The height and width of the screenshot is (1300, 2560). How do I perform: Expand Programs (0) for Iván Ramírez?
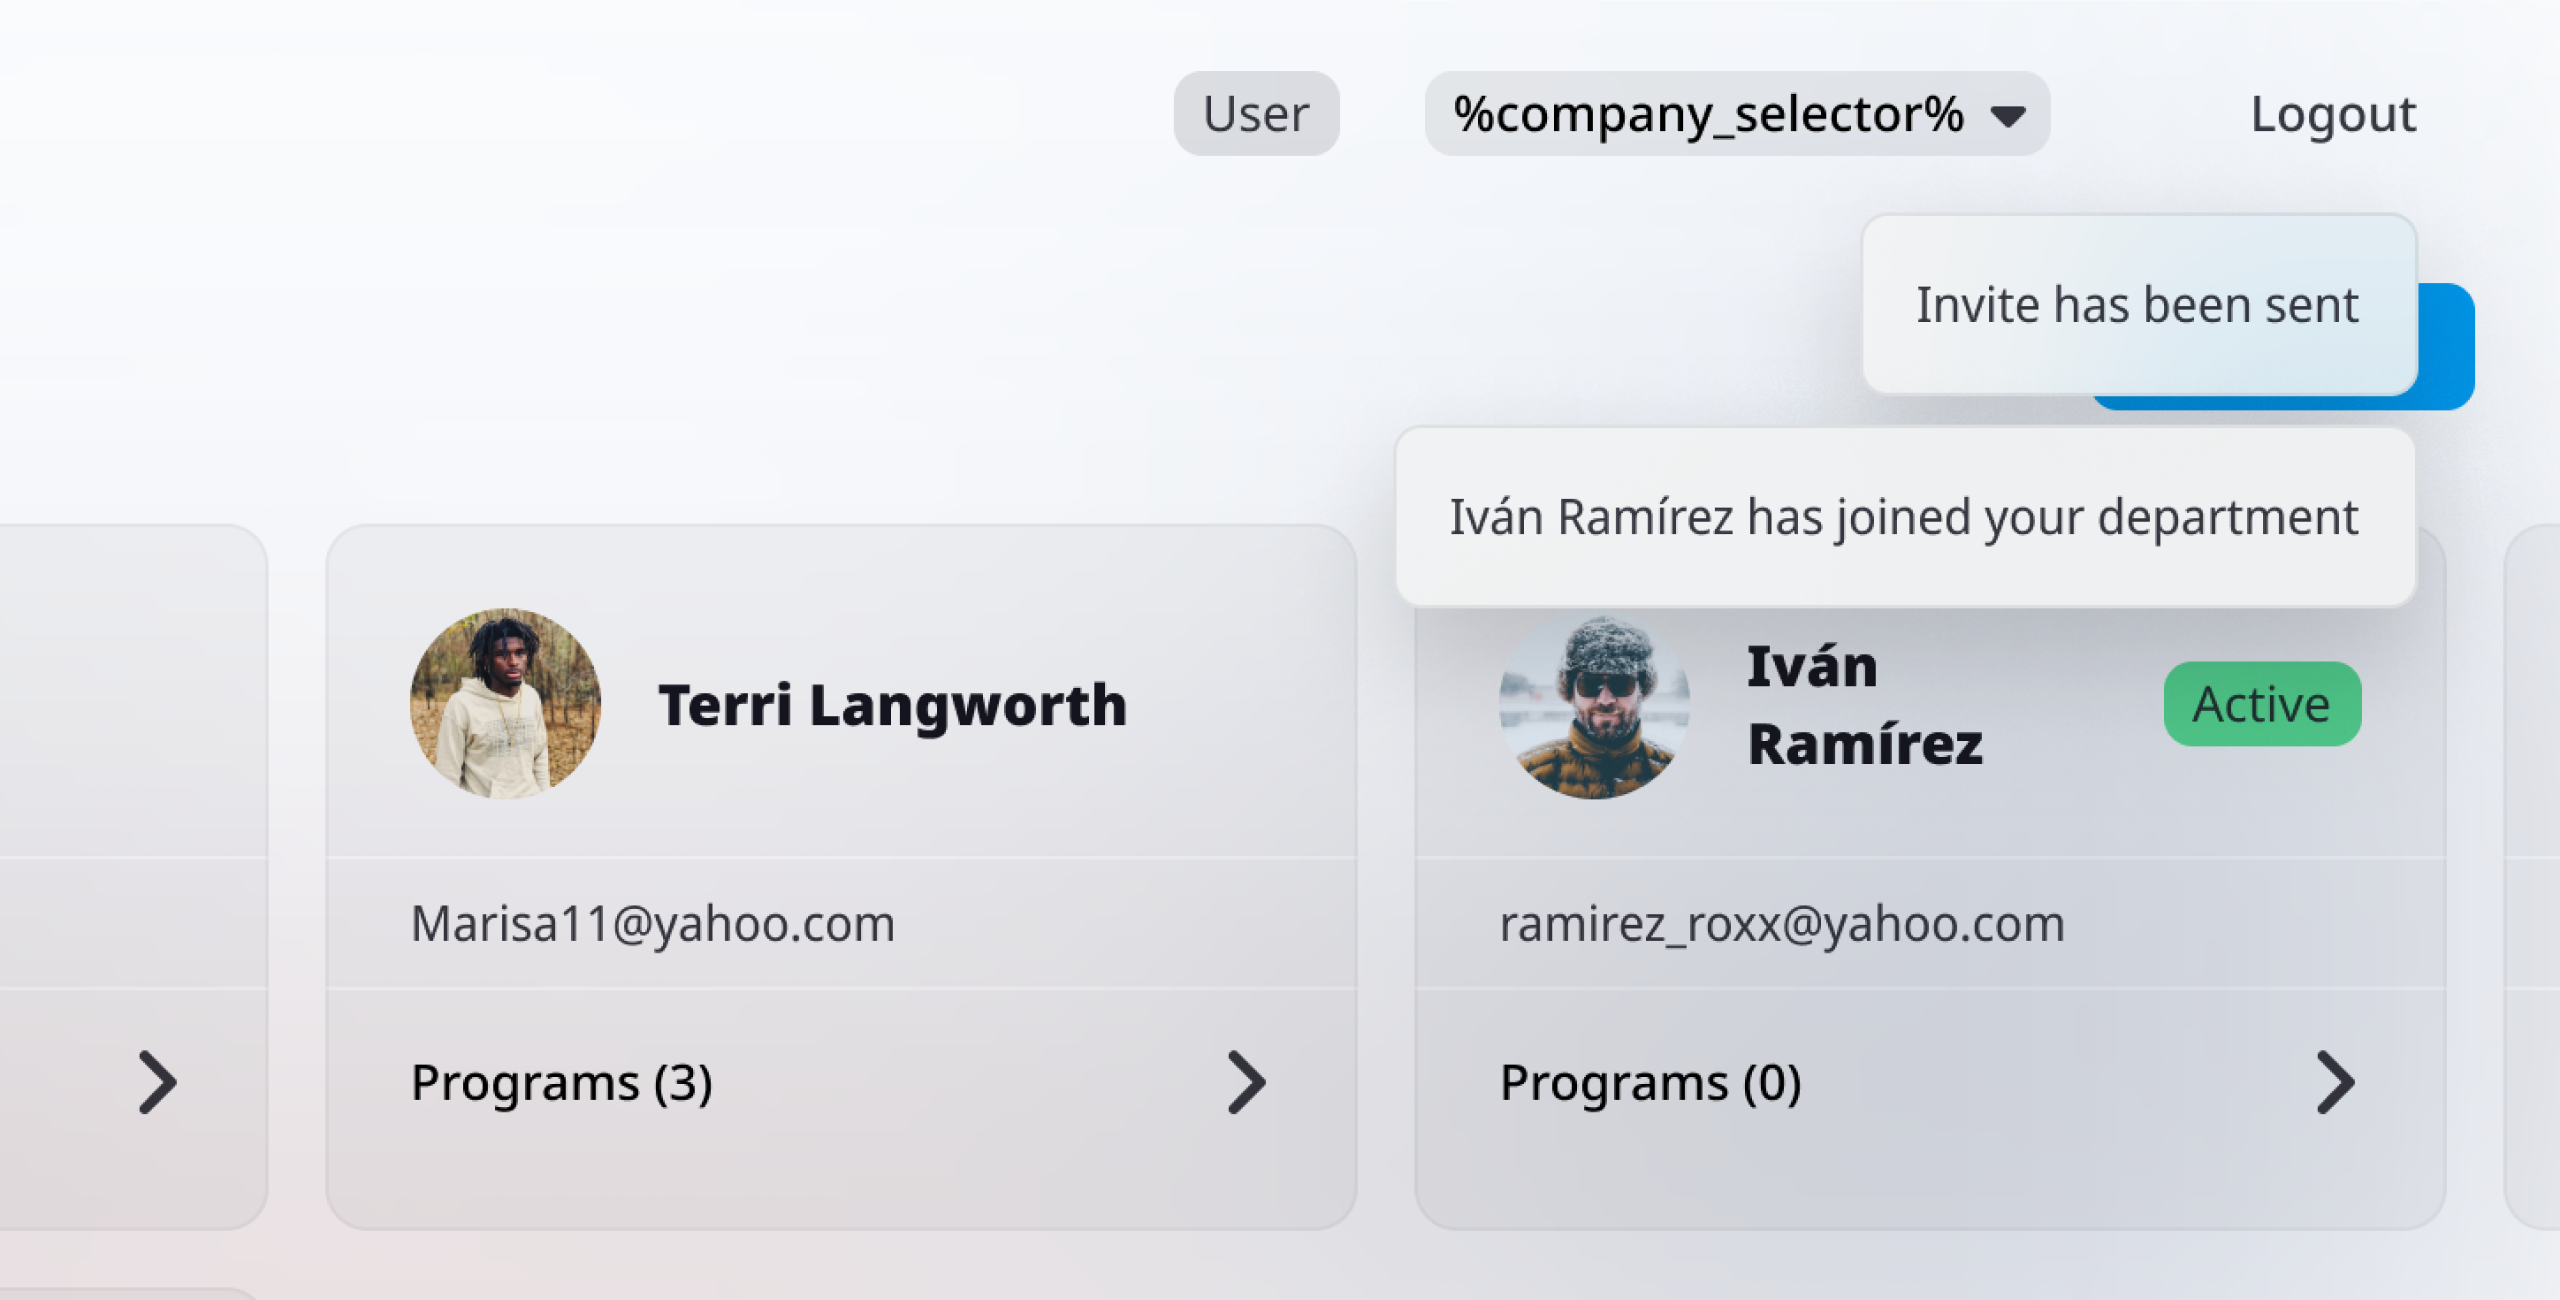(1650, 1082)
